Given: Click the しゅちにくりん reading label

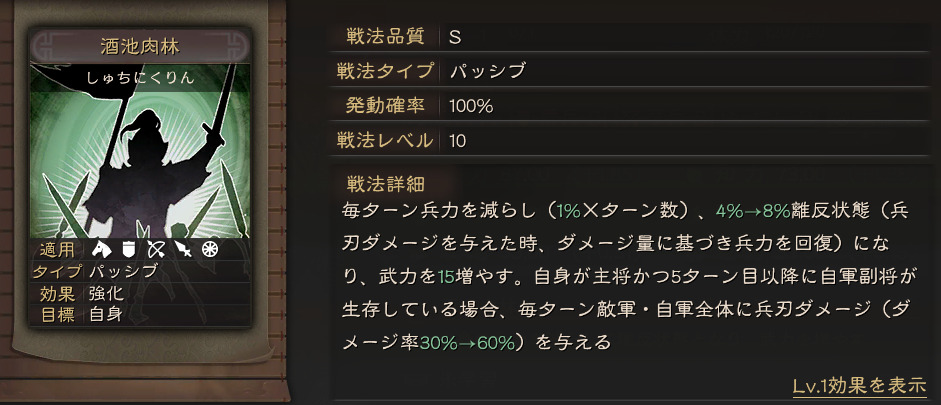Looking at the screenshot, I should pyautogui.click(x=140, y=77).
